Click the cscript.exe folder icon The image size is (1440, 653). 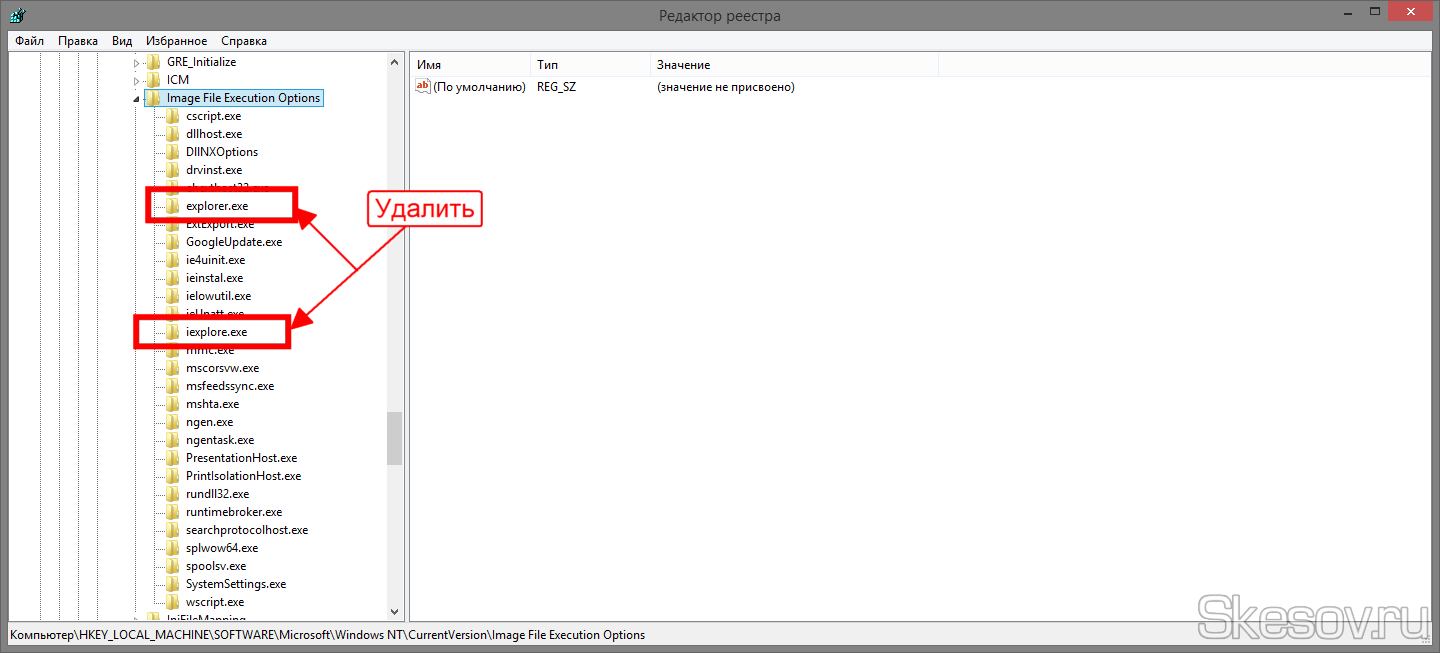tap(173, 116)
